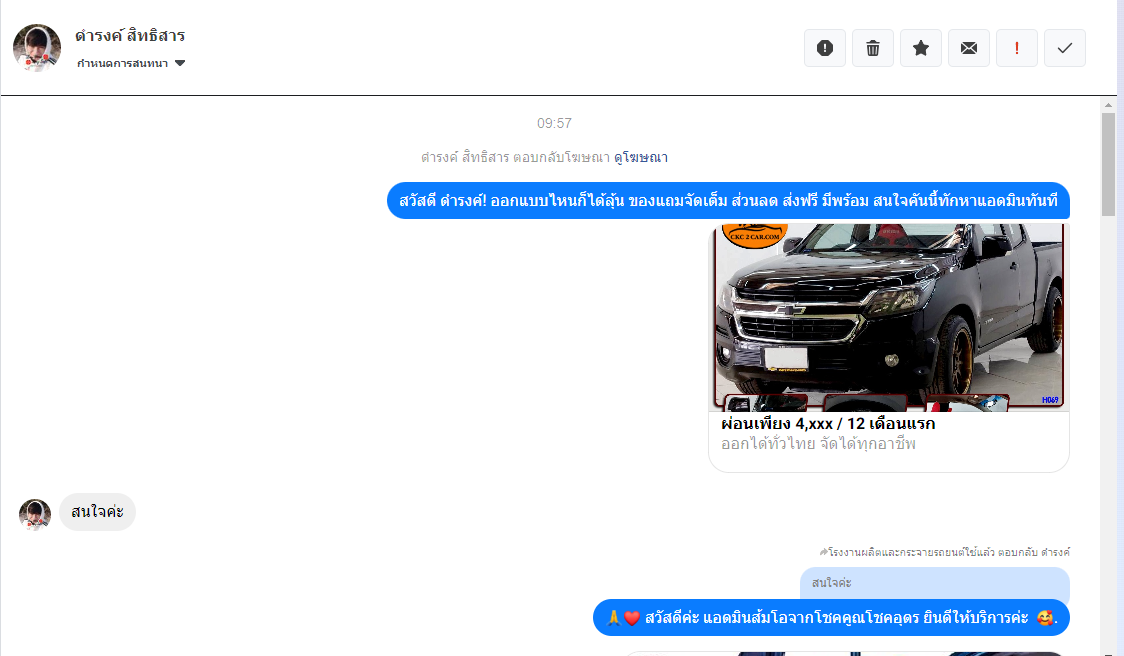Open the black pickup truck ad image
The width and height of the screenshot is (1124, 656).
point(889,317)
